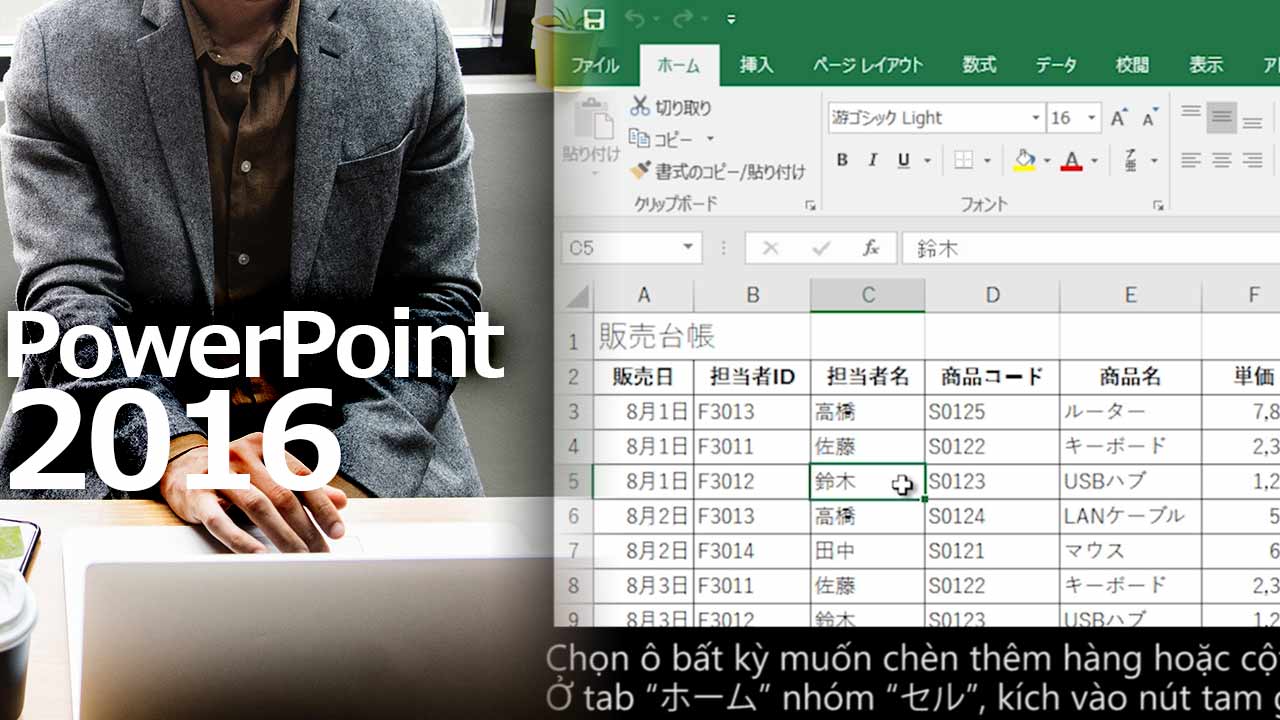Switch to the データ (Data) tab
The image size is (1280, 720).
click(1056, 65)
